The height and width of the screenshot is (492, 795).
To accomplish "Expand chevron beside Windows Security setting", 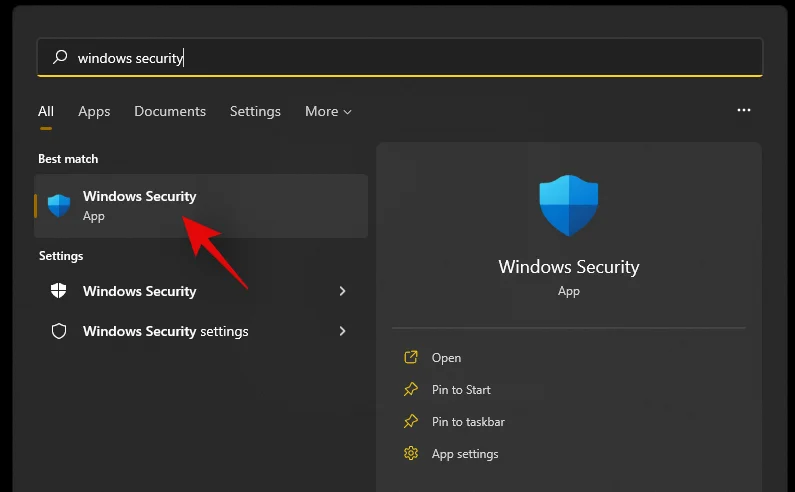I will click(x=342, y=291).
